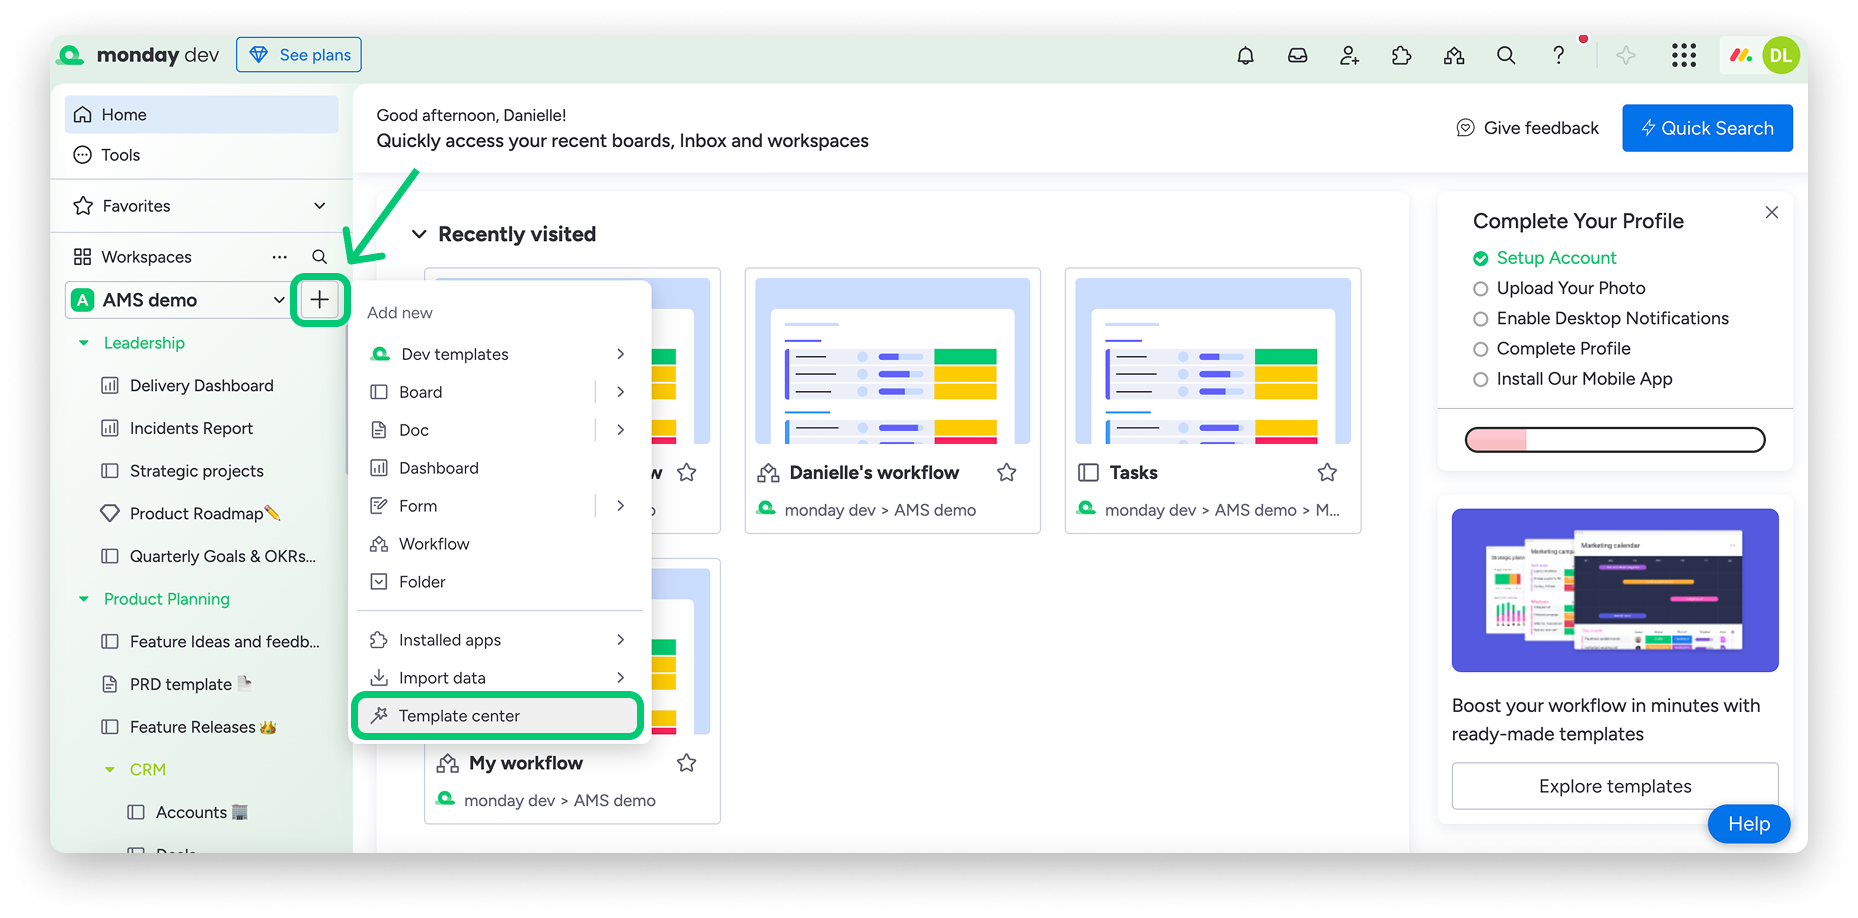
Task: Expand the Dev templates submenu arrow
Action: pyautogui.click(x=621, y=354)
